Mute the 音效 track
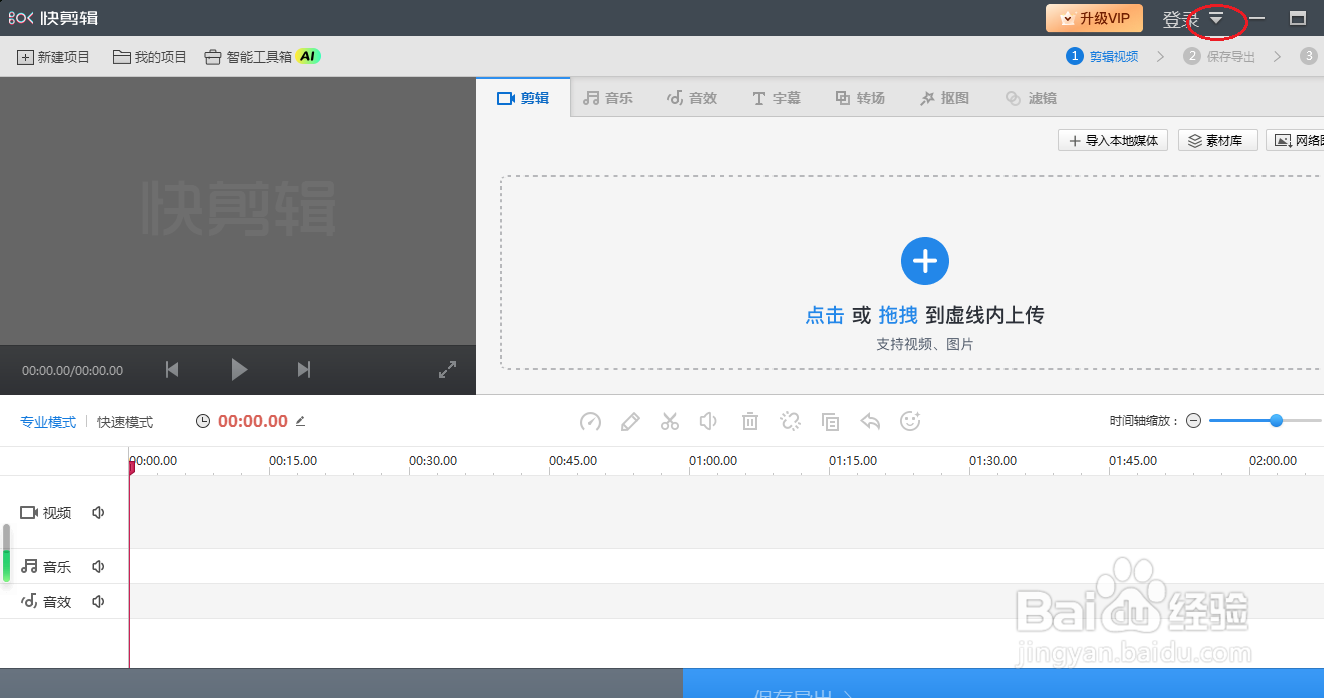 98,601
